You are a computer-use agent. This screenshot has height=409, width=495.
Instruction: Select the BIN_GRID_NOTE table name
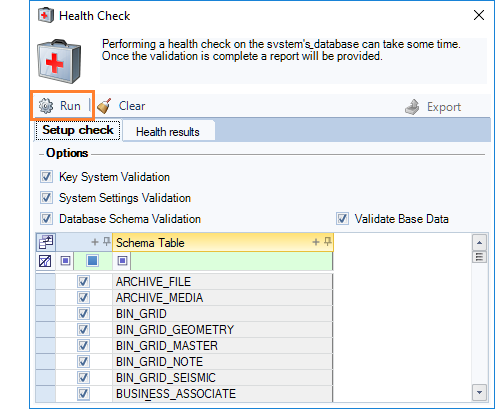coord(159,362)
